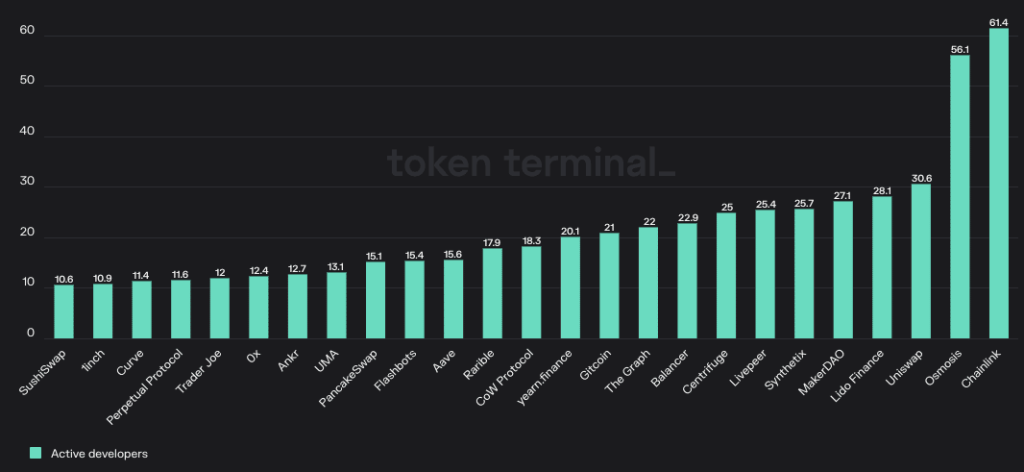The width and height of the screenshot is (1024, 472).
Task: Select the PancakeSwap bar at 15.1
Action: click(375, 300)
